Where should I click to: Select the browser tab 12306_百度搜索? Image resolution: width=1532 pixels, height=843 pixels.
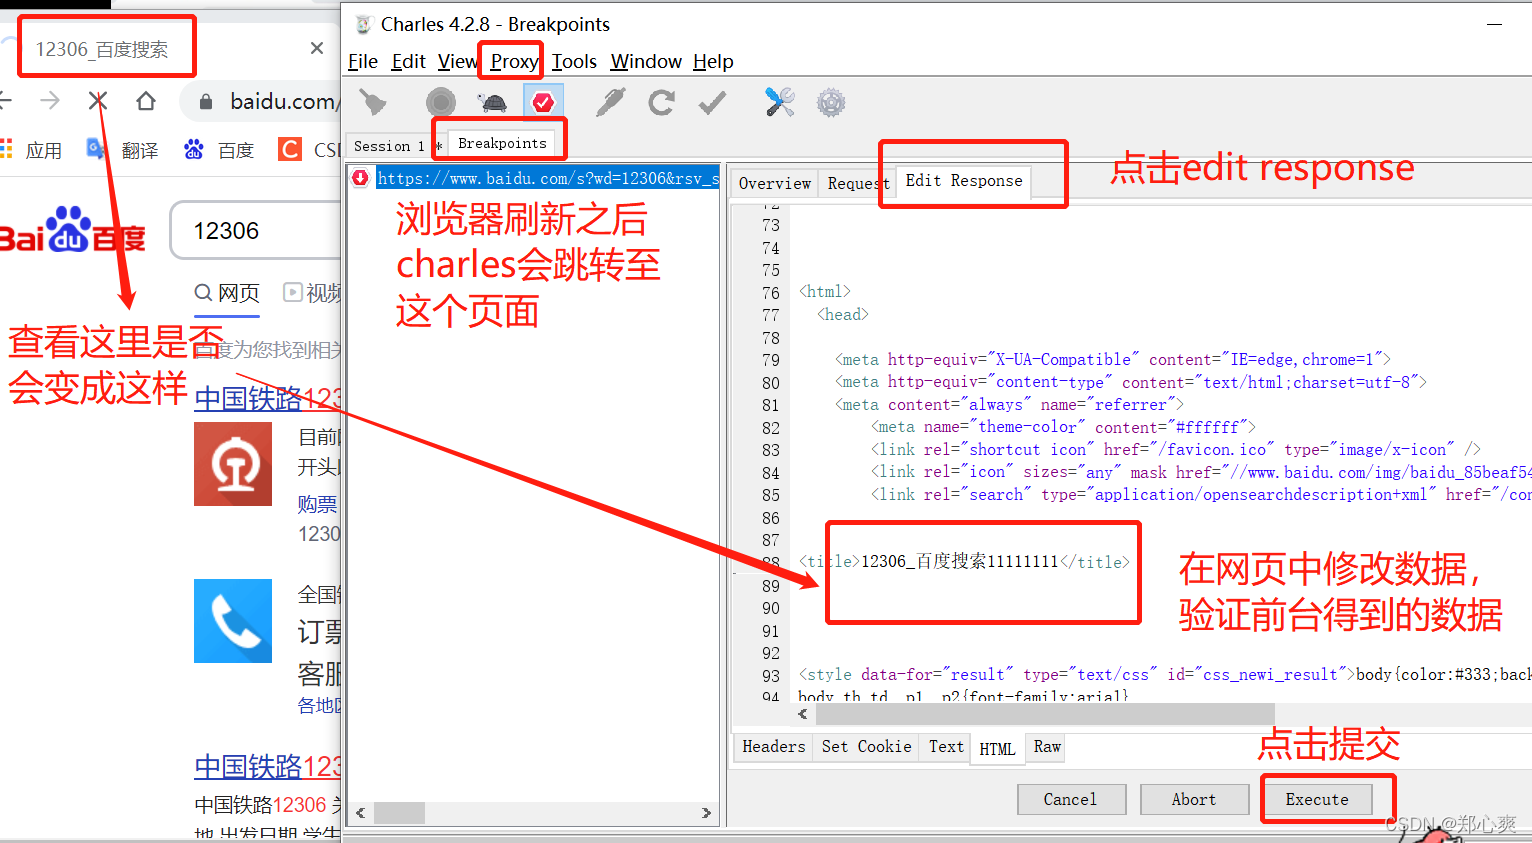pos(102,49)
